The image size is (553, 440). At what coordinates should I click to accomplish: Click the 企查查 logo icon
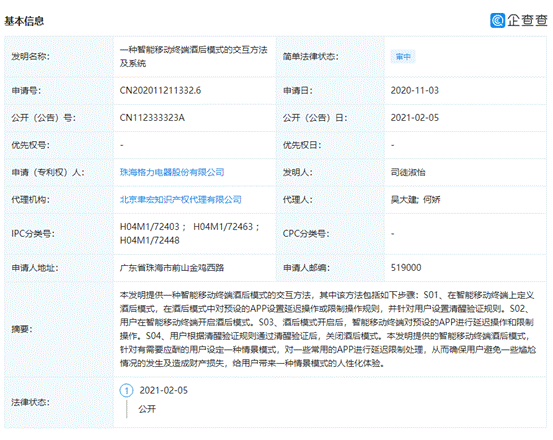click(498, 20)
